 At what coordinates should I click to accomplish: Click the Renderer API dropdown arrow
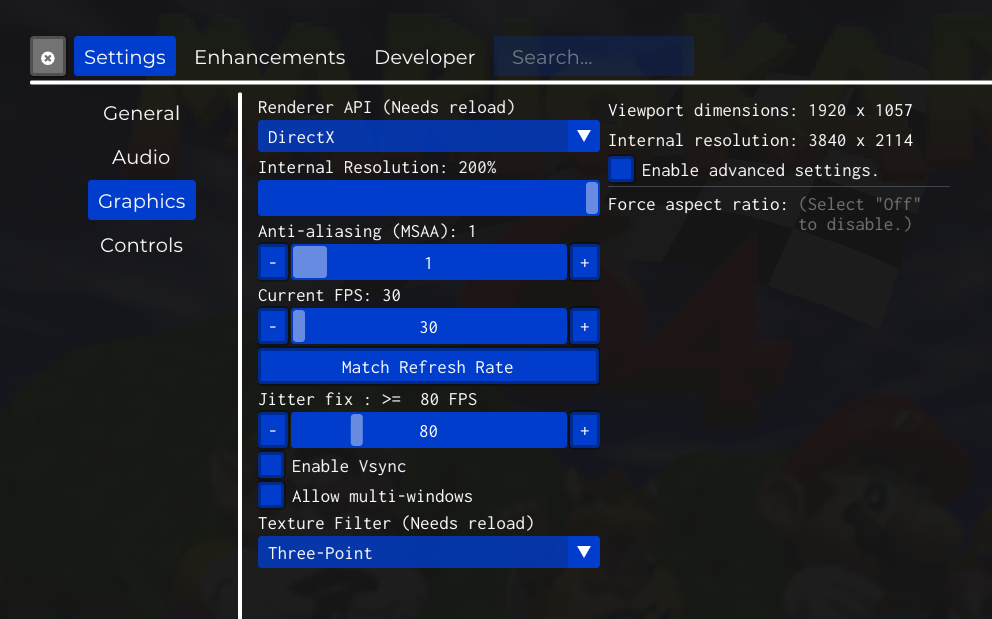584,136
